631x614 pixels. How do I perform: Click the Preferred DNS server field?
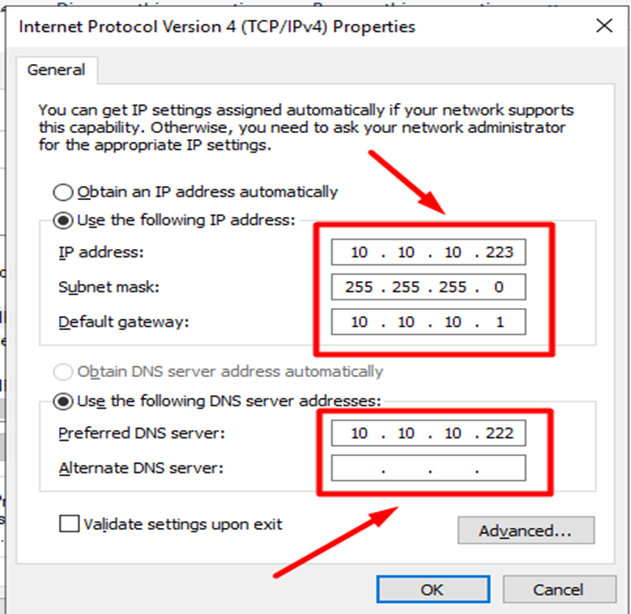[x=429, y=432]
